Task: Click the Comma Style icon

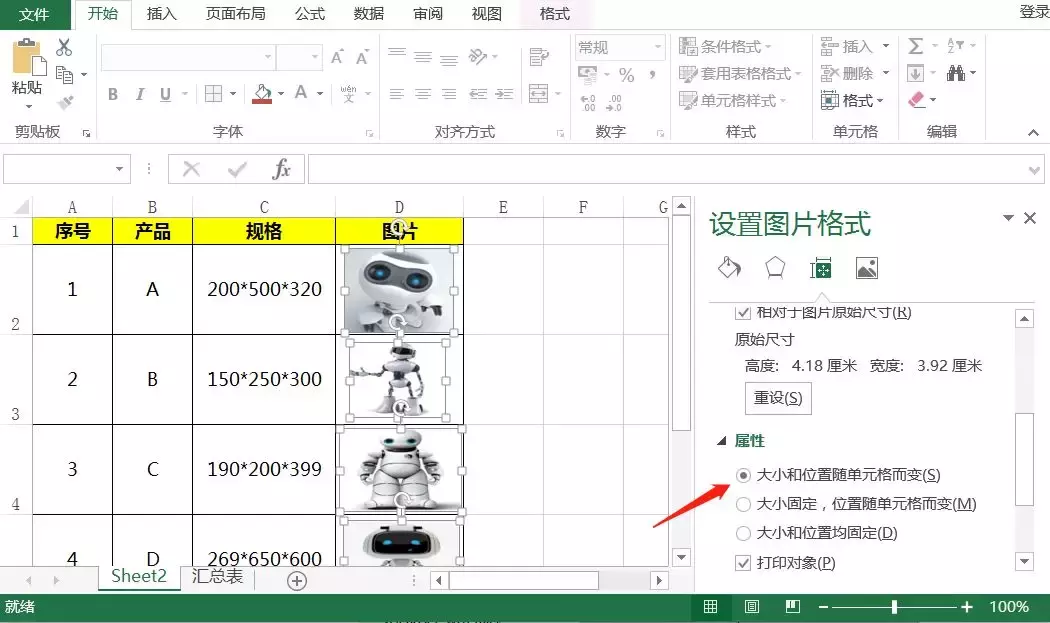Action: coord(652,74)
